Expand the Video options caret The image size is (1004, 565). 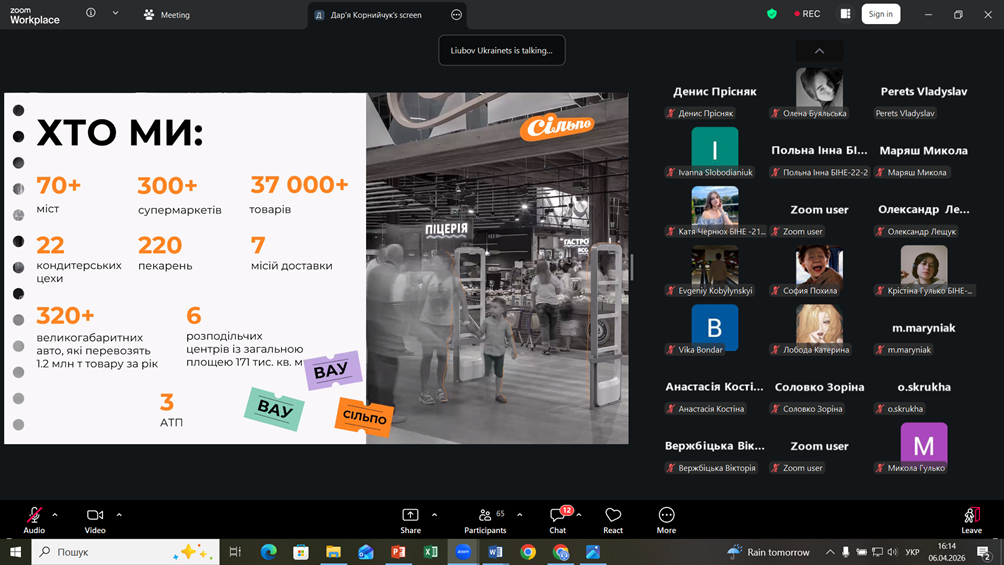[x=119, y=515]
